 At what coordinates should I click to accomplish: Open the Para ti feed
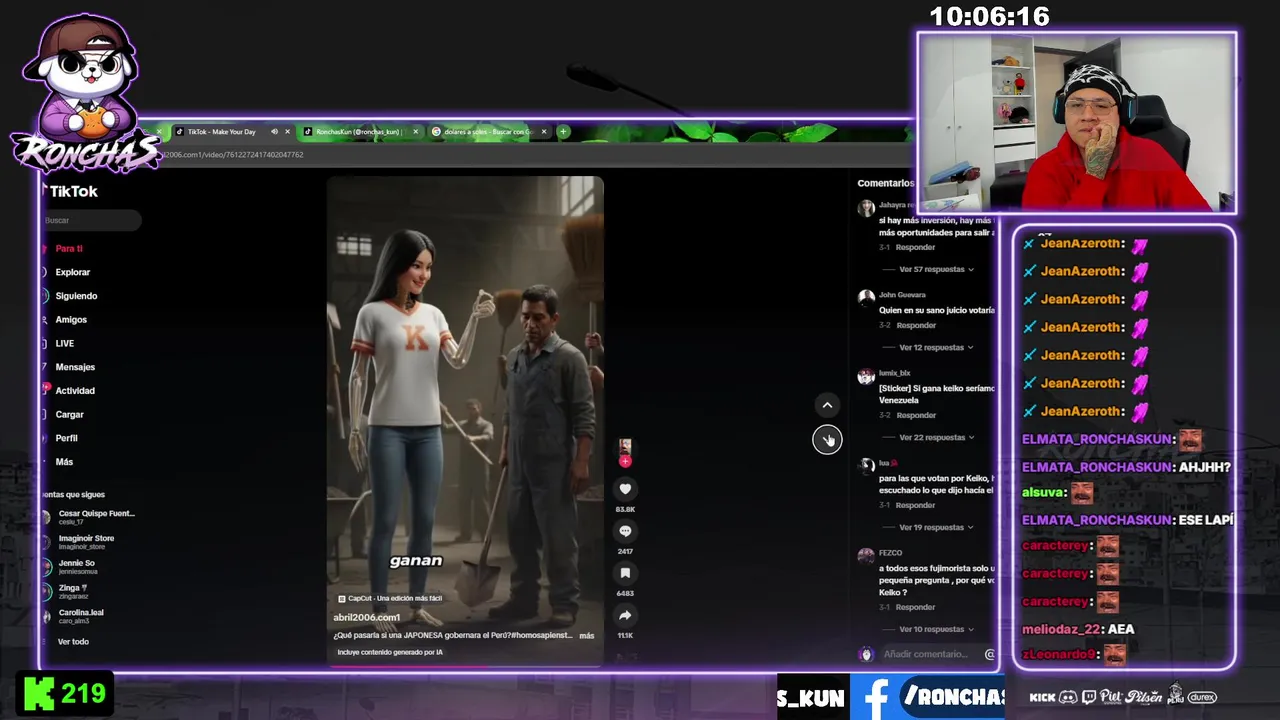tap(68, 248)
